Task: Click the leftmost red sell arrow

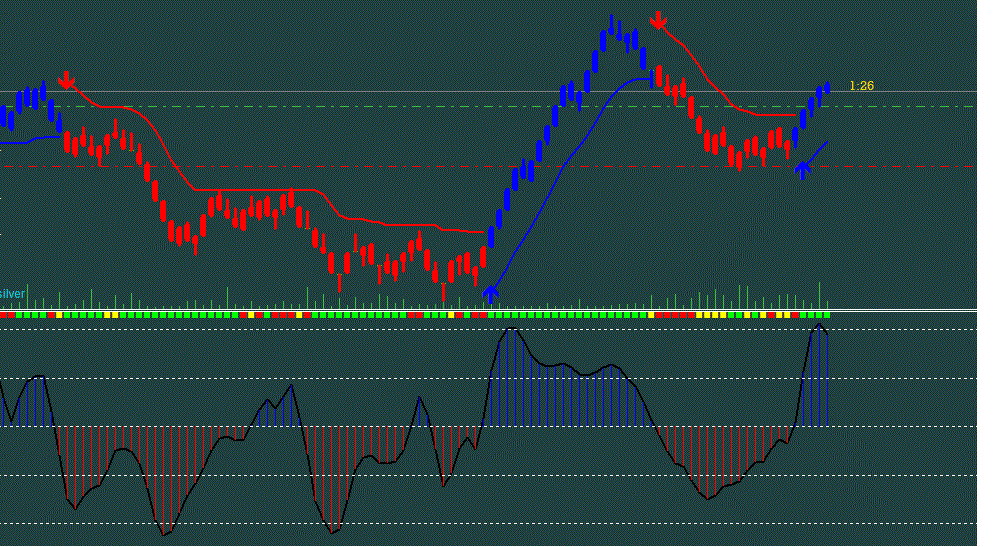Action: tap(66, 80)
